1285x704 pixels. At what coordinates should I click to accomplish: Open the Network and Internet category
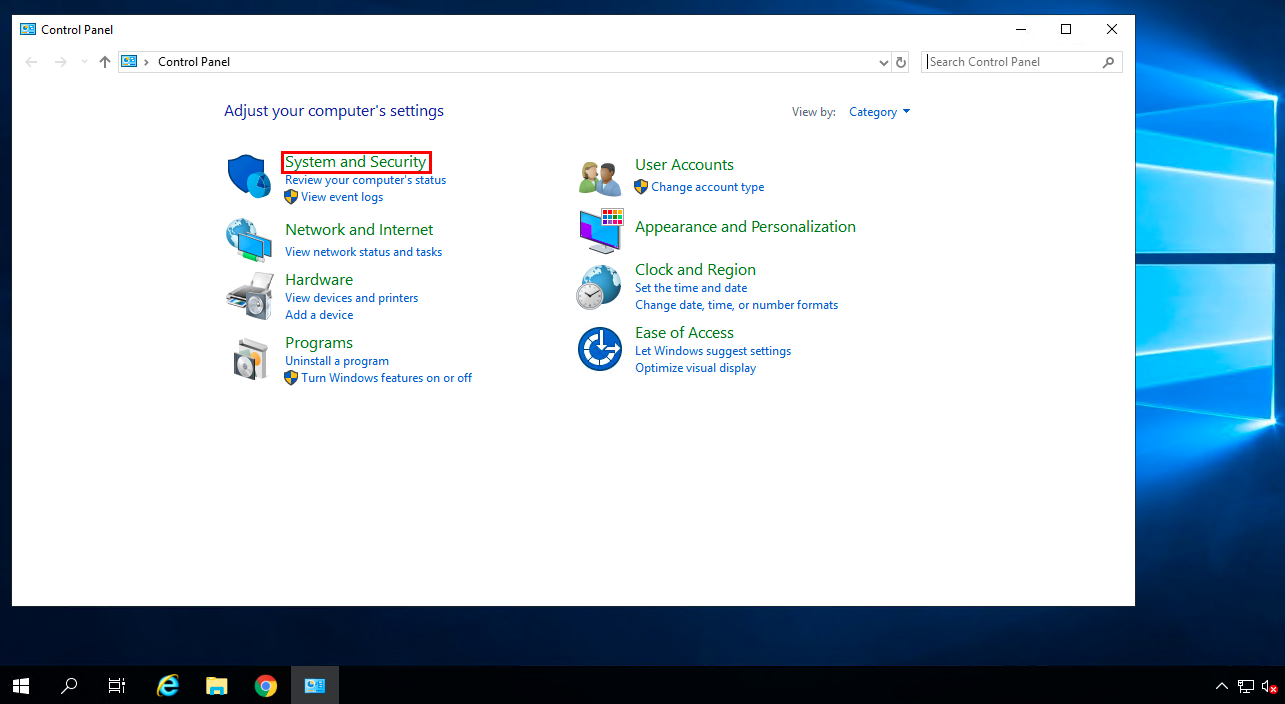[359, 230]
